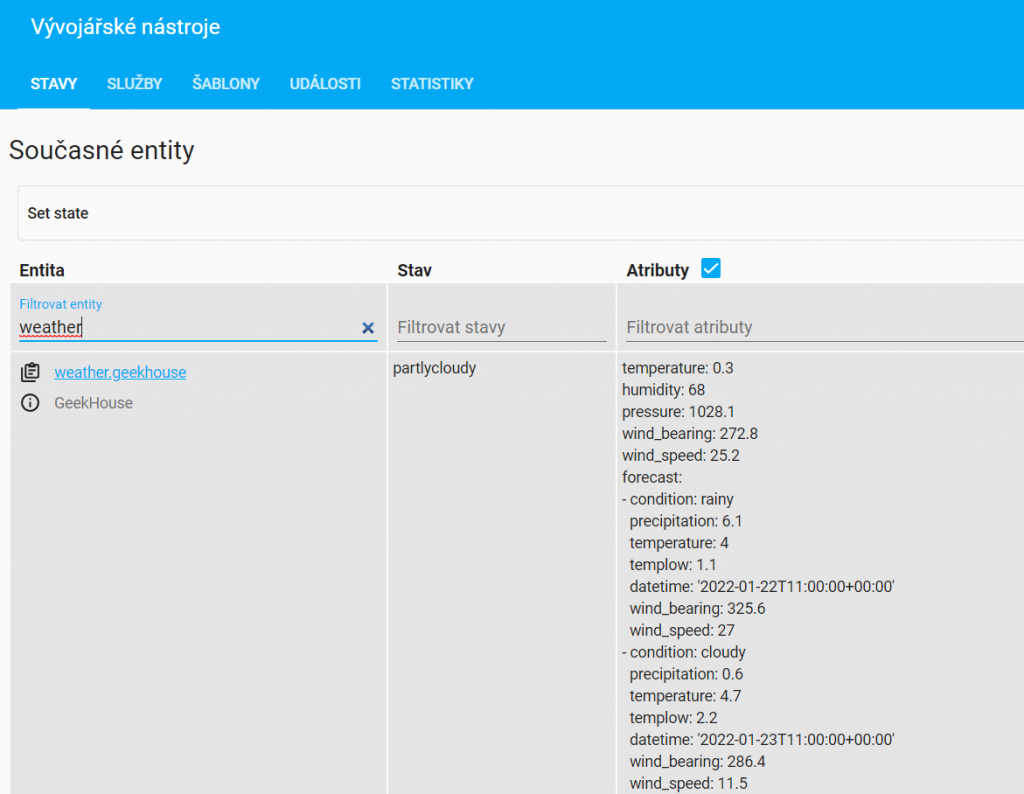Select precipitation: 6.1 forecast value
Viewport: 1024px width, 794px height.
coord(686,521)
